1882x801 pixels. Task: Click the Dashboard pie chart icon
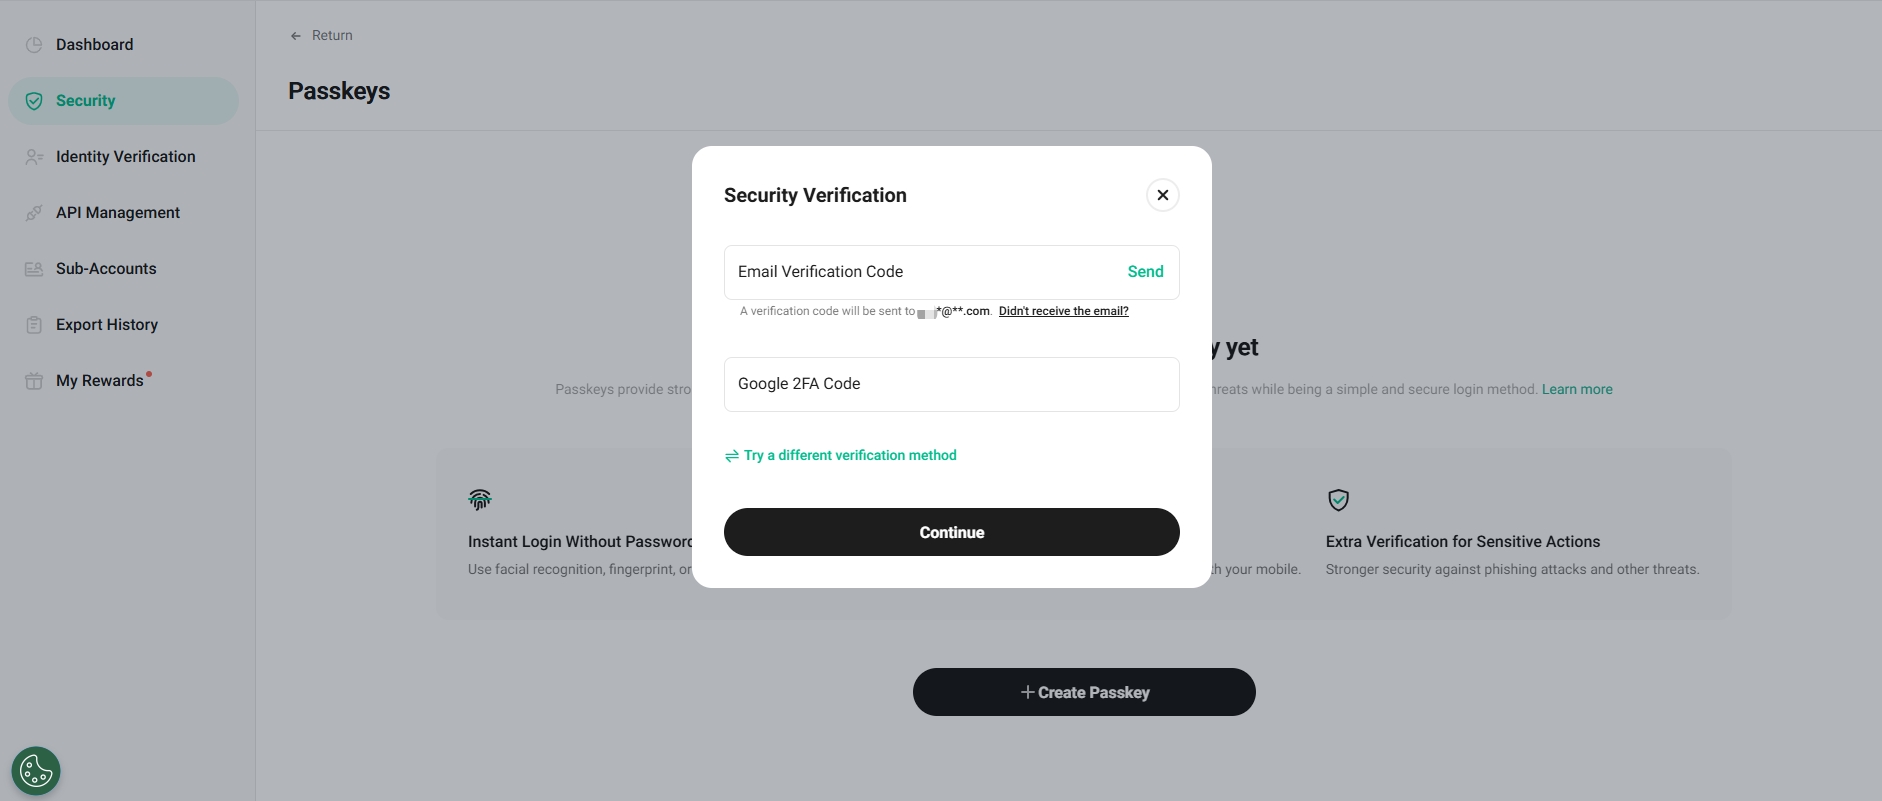click(34, 45)
